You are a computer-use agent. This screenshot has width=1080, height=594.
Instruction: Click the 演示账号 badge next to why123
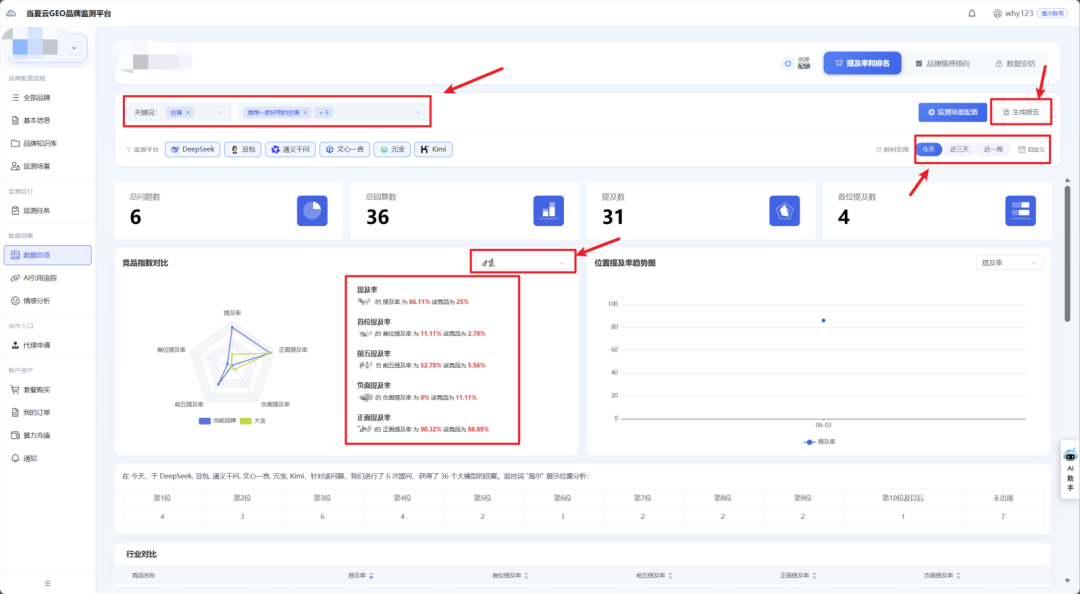(x=1052, y=13)
